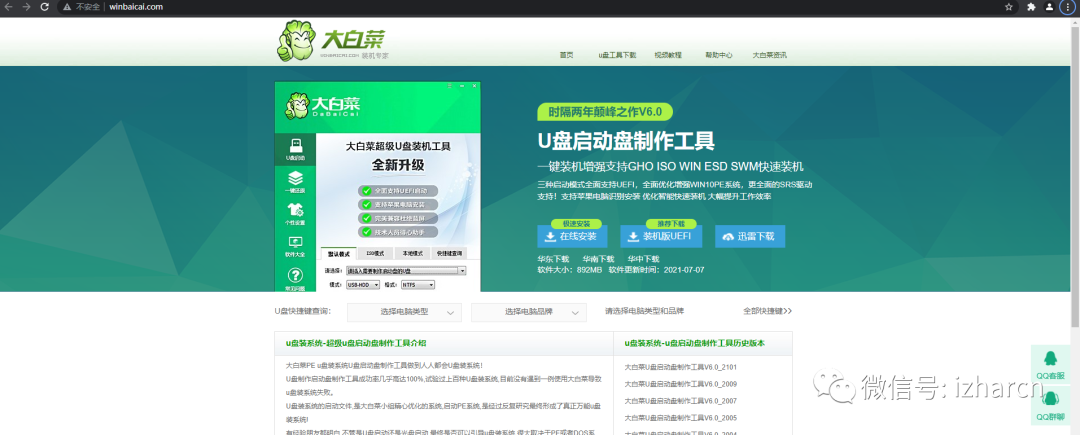Open the V6.0_2009 history version link
Viewport: 1080px width, 435px height.
[681, 384]
